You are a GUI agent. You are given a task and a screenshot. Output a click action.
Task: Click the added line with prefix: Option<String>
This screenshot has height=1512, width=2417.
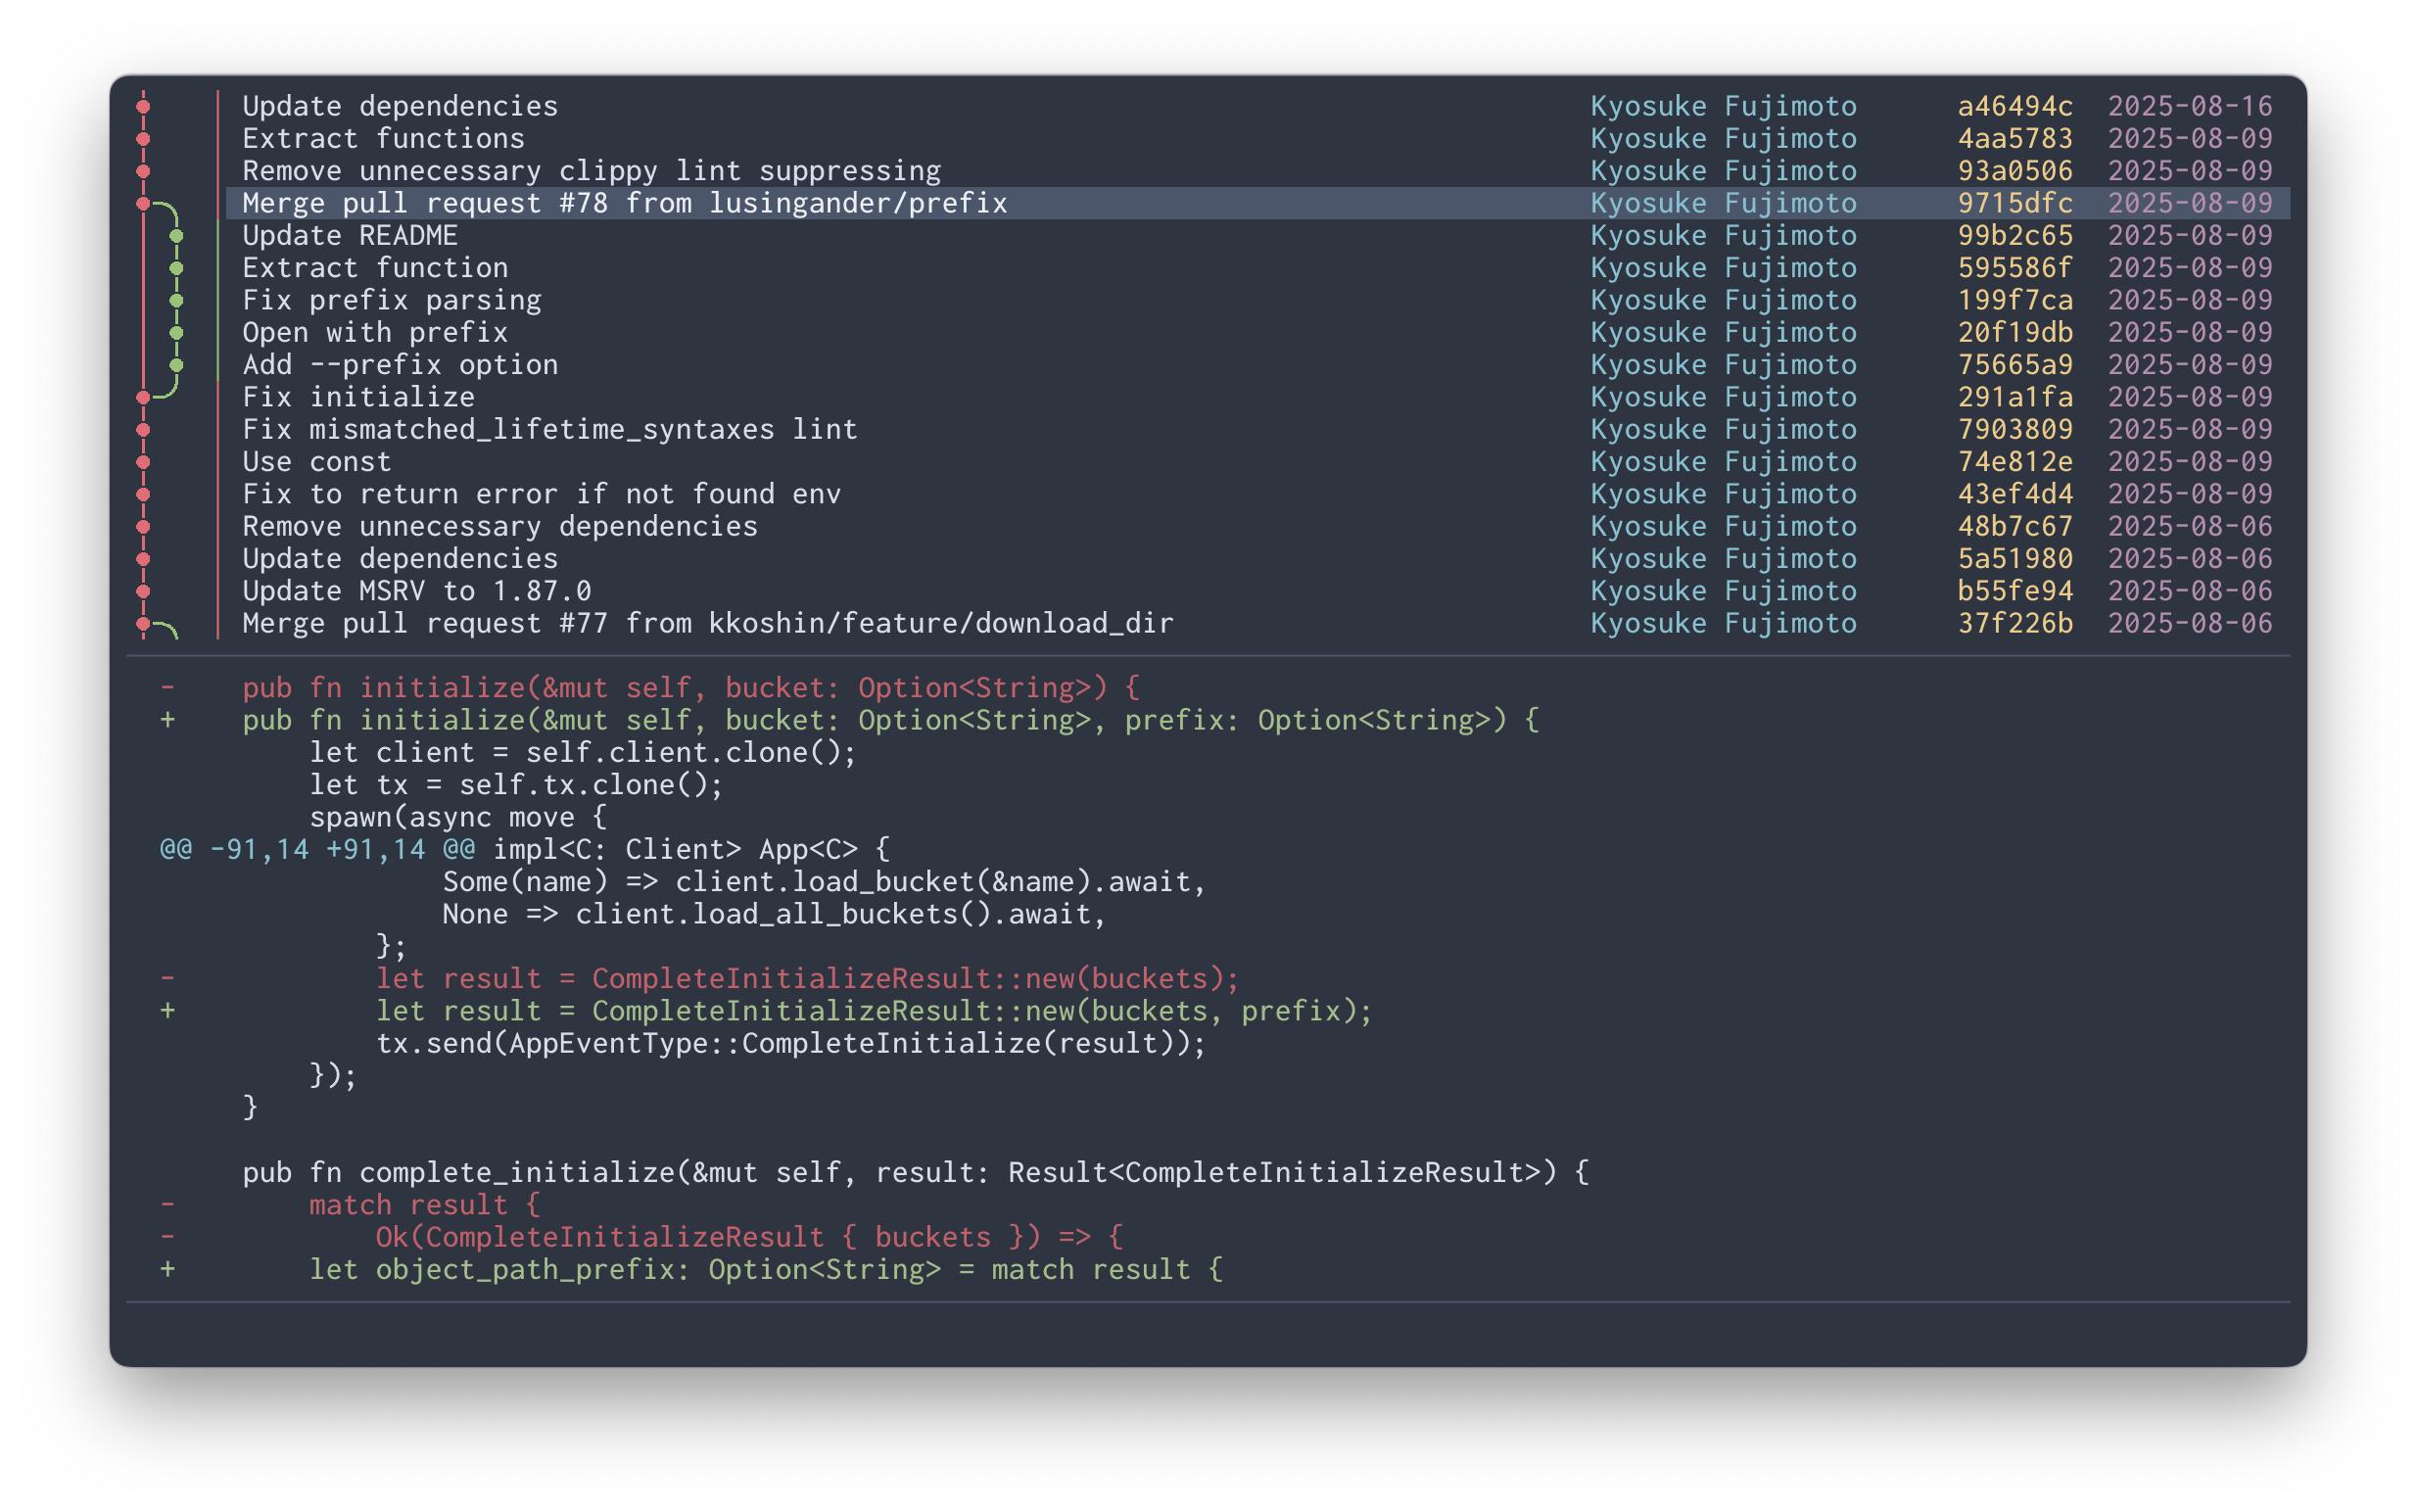click(x=890, y=721)
